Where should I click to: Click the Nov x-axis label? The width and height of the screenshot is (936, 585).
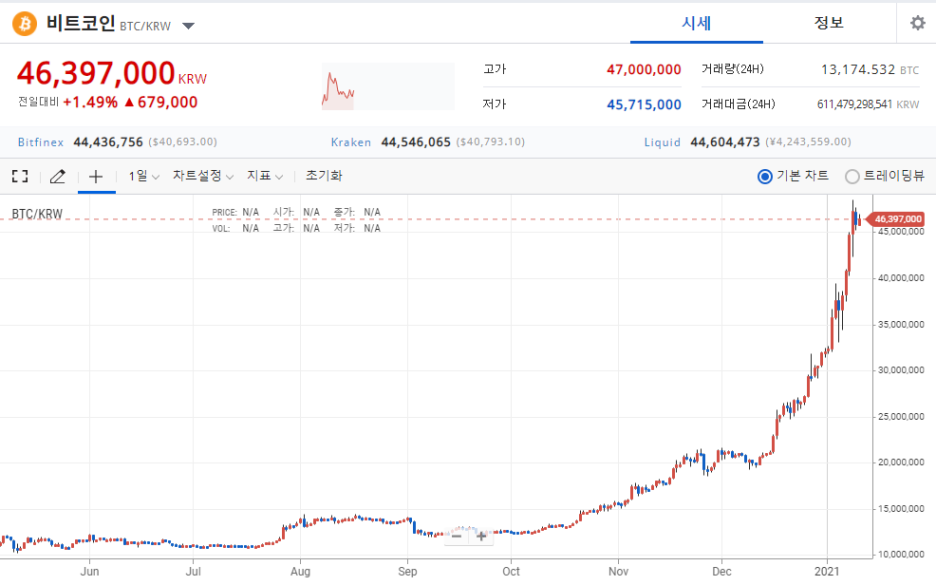tap(618, 571)
